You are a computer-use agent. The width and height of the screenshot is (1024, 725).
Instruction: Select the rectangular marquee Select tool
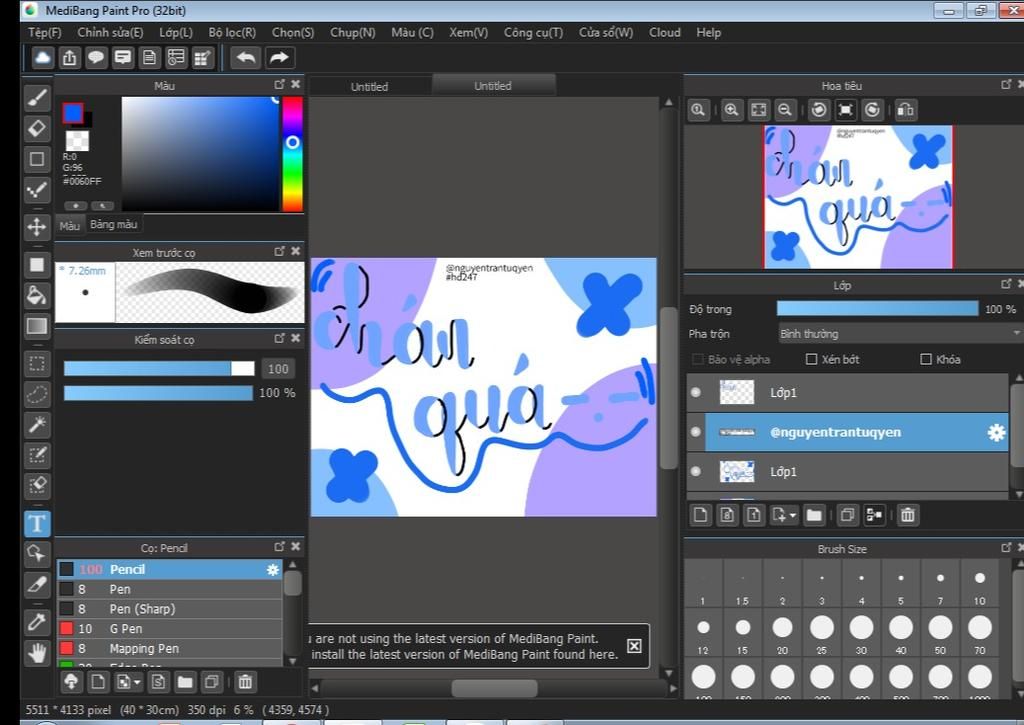tap(37, 364)
